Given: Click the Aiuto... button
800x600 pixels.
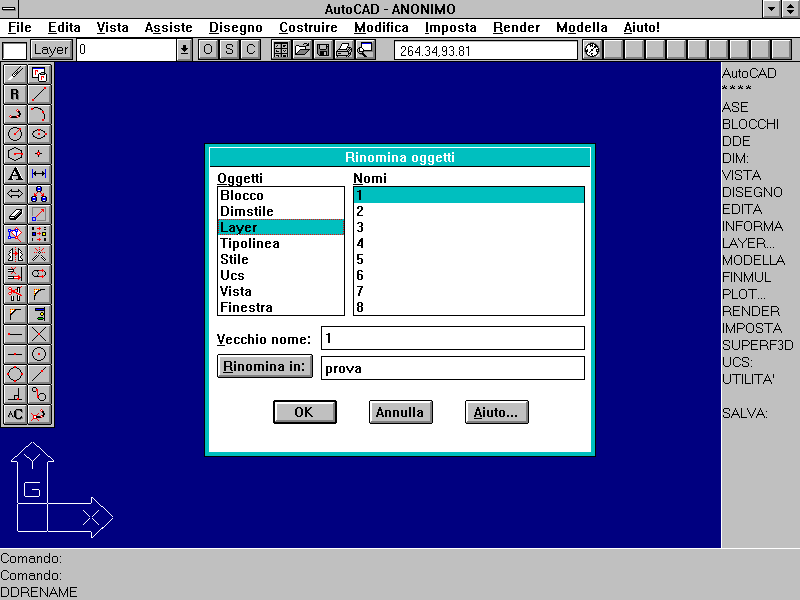Looking at the screenshot, I should tap(496, 412).
